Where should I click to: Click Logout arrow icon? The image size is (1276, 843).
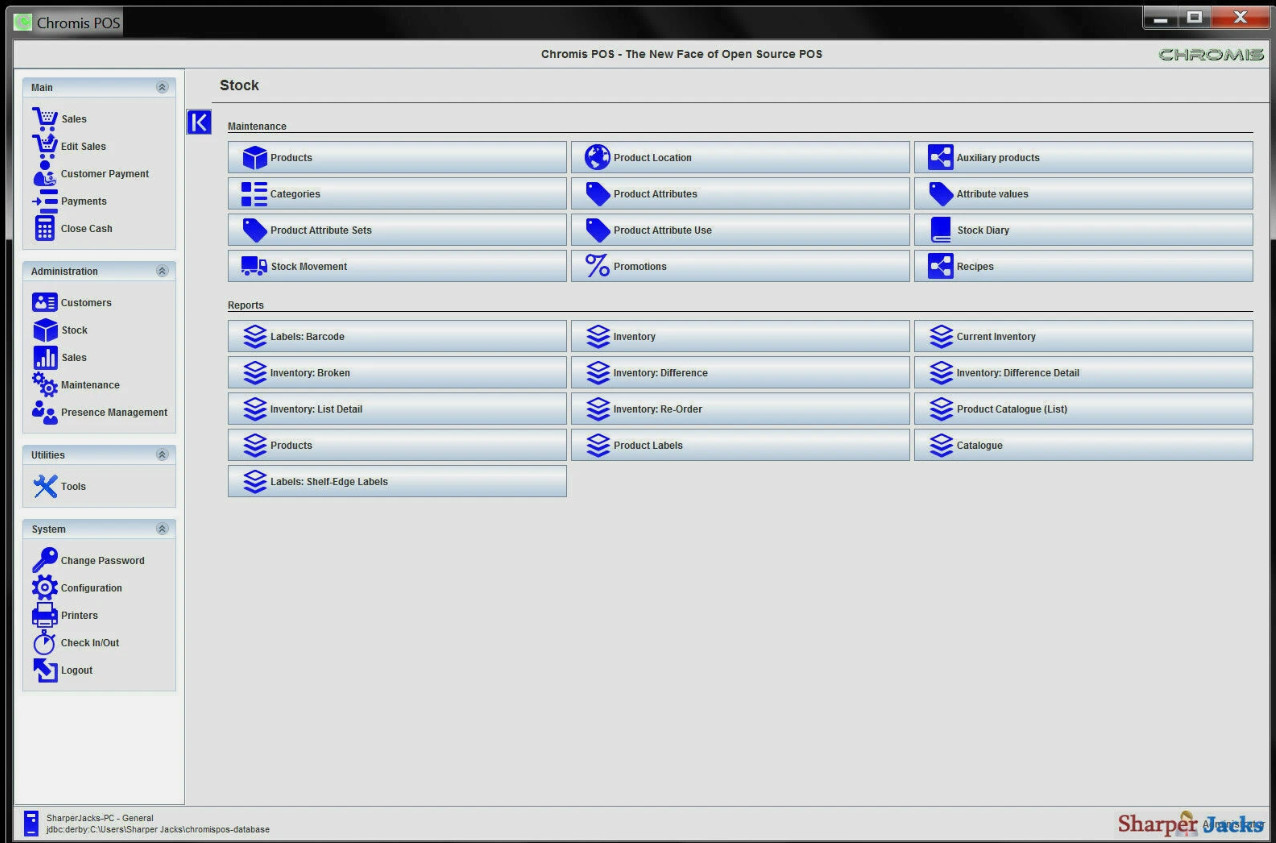coord(45,670)
